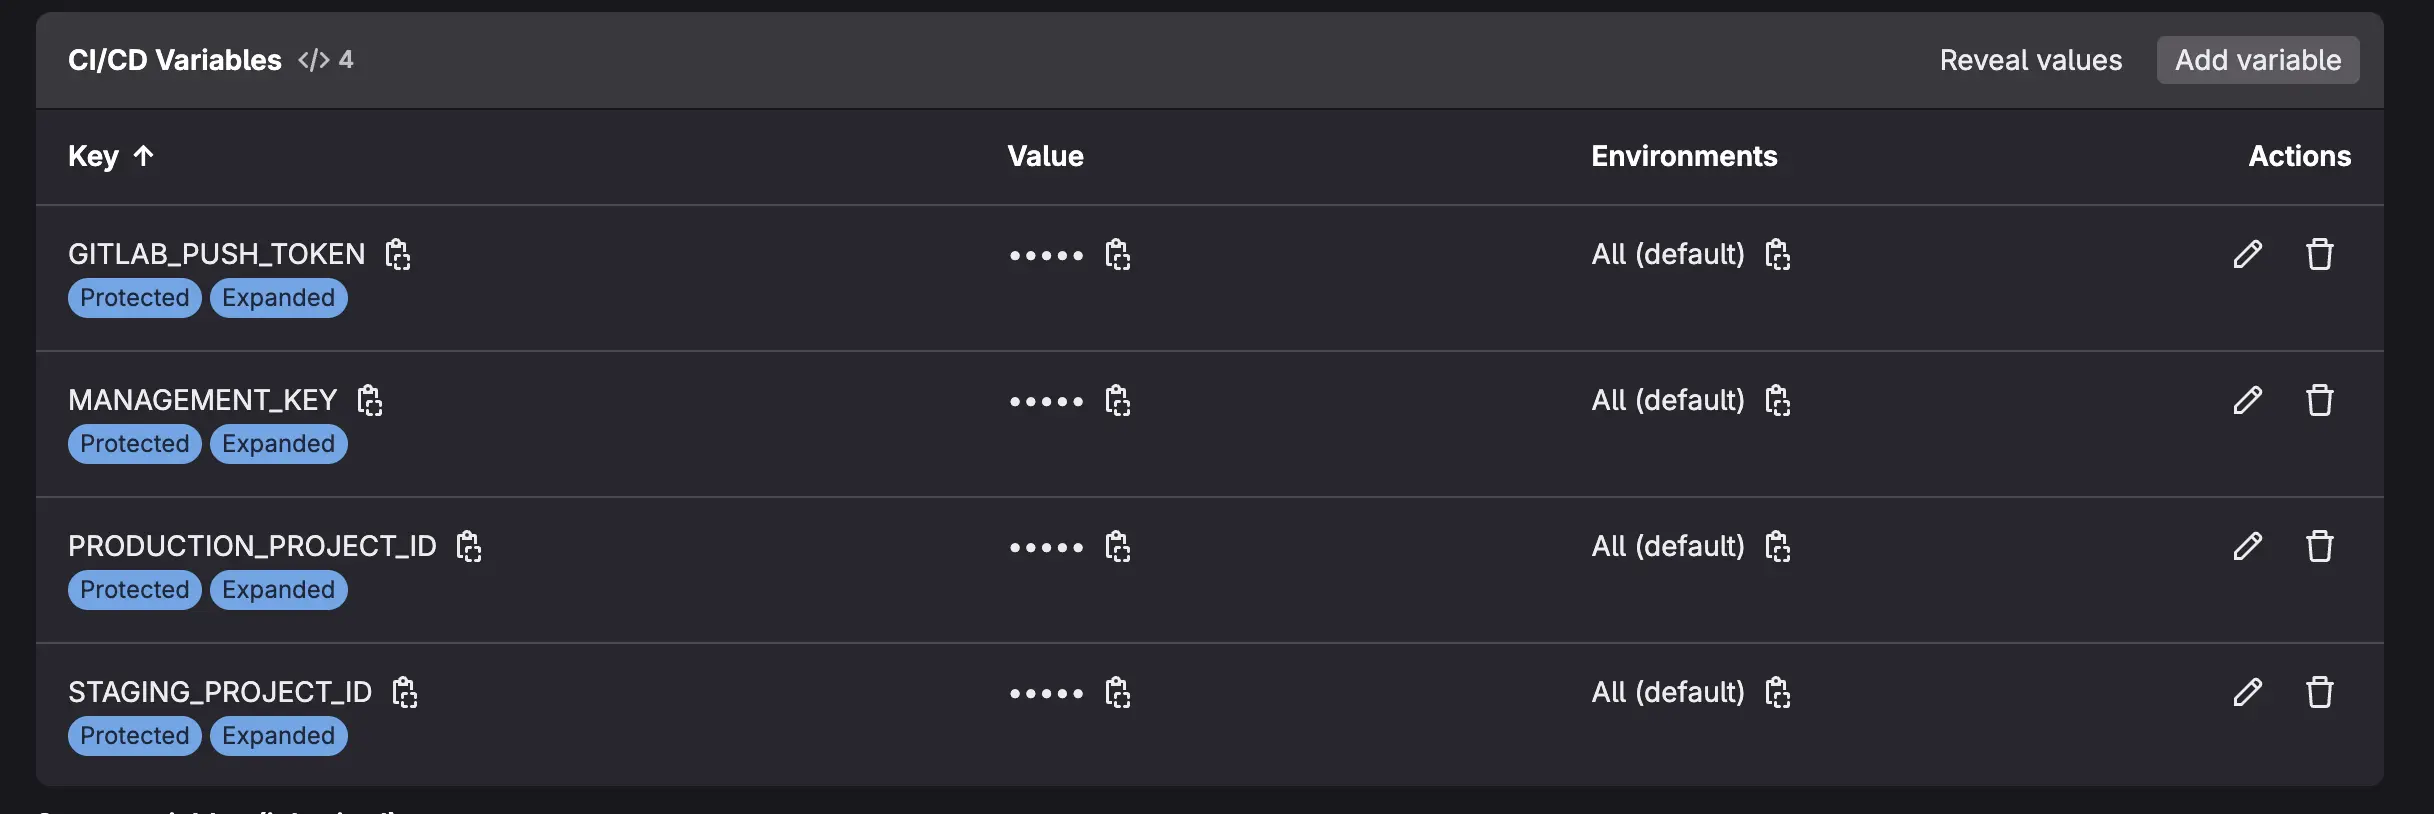Reveal values of all CI/CD variables

pyautogui.click(x=2029, y=59)
